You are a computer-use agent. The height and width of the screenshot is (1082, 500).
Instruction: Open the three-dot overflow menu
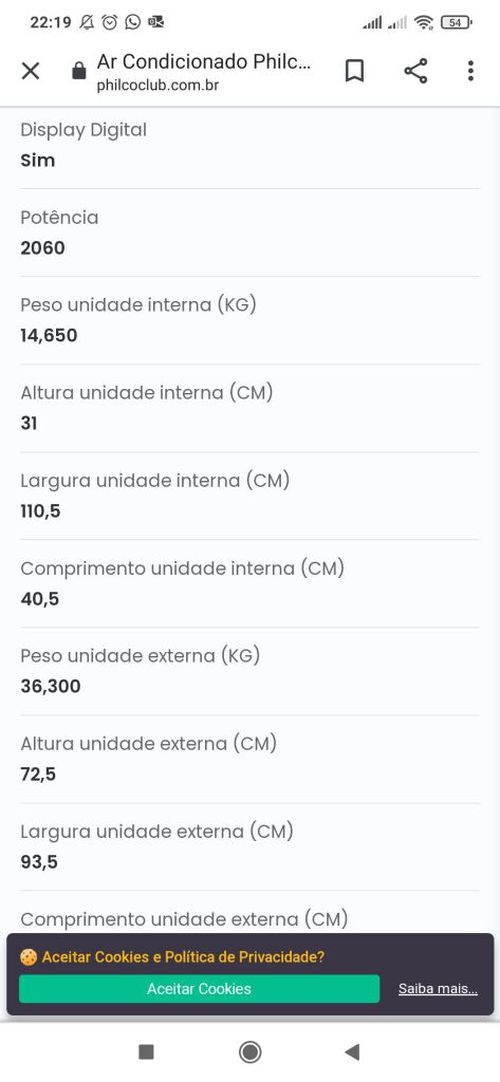pos(470,71)
